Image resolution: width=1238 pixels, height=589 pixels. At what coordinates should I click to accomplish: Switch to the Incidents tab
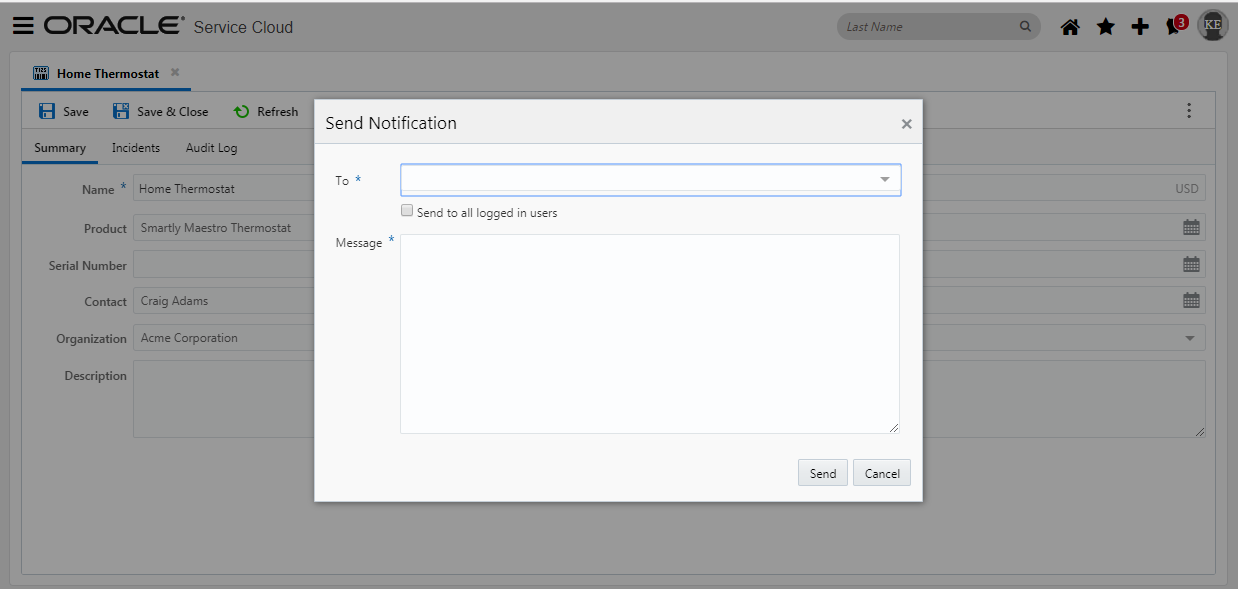click(135, 147)
